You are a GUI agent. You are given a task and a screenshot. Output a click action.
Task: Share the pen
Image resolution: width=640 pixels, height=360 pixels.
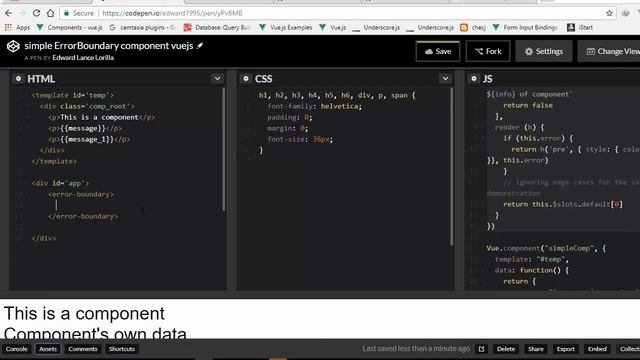pyautogui.click(x=536, y=349)
